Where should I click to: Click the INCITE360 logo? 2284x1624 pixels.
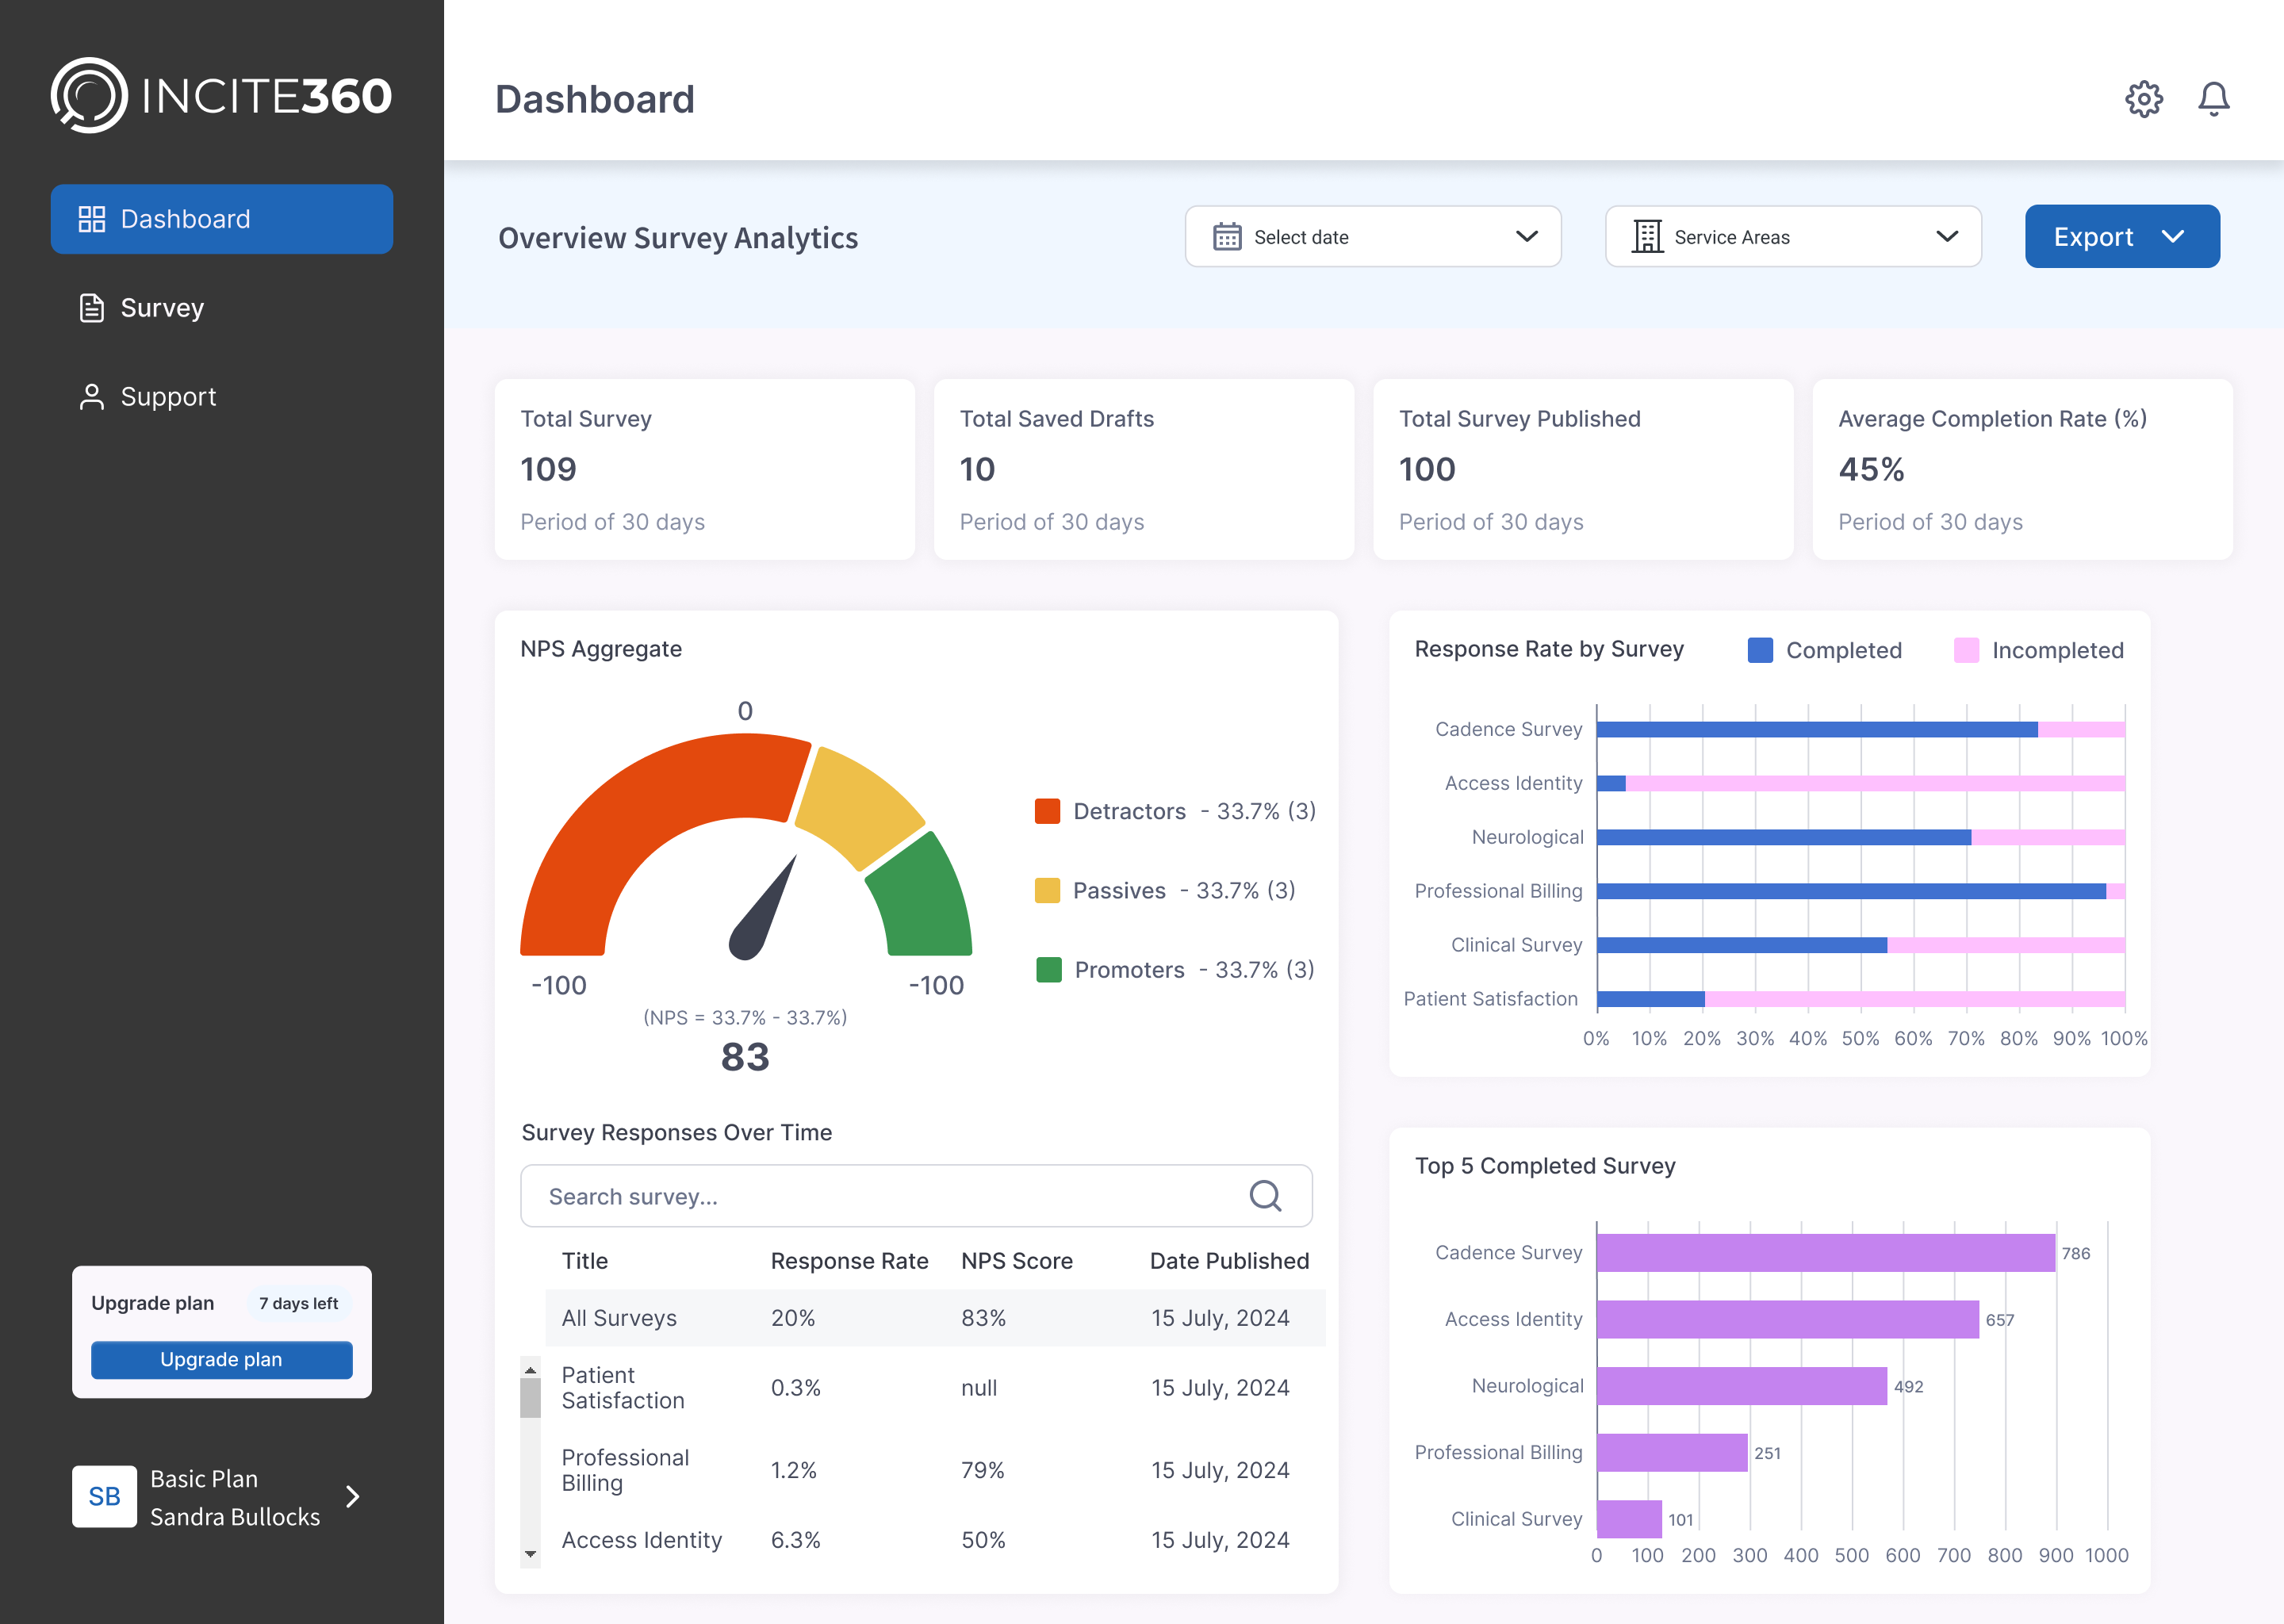pos(221,96)
